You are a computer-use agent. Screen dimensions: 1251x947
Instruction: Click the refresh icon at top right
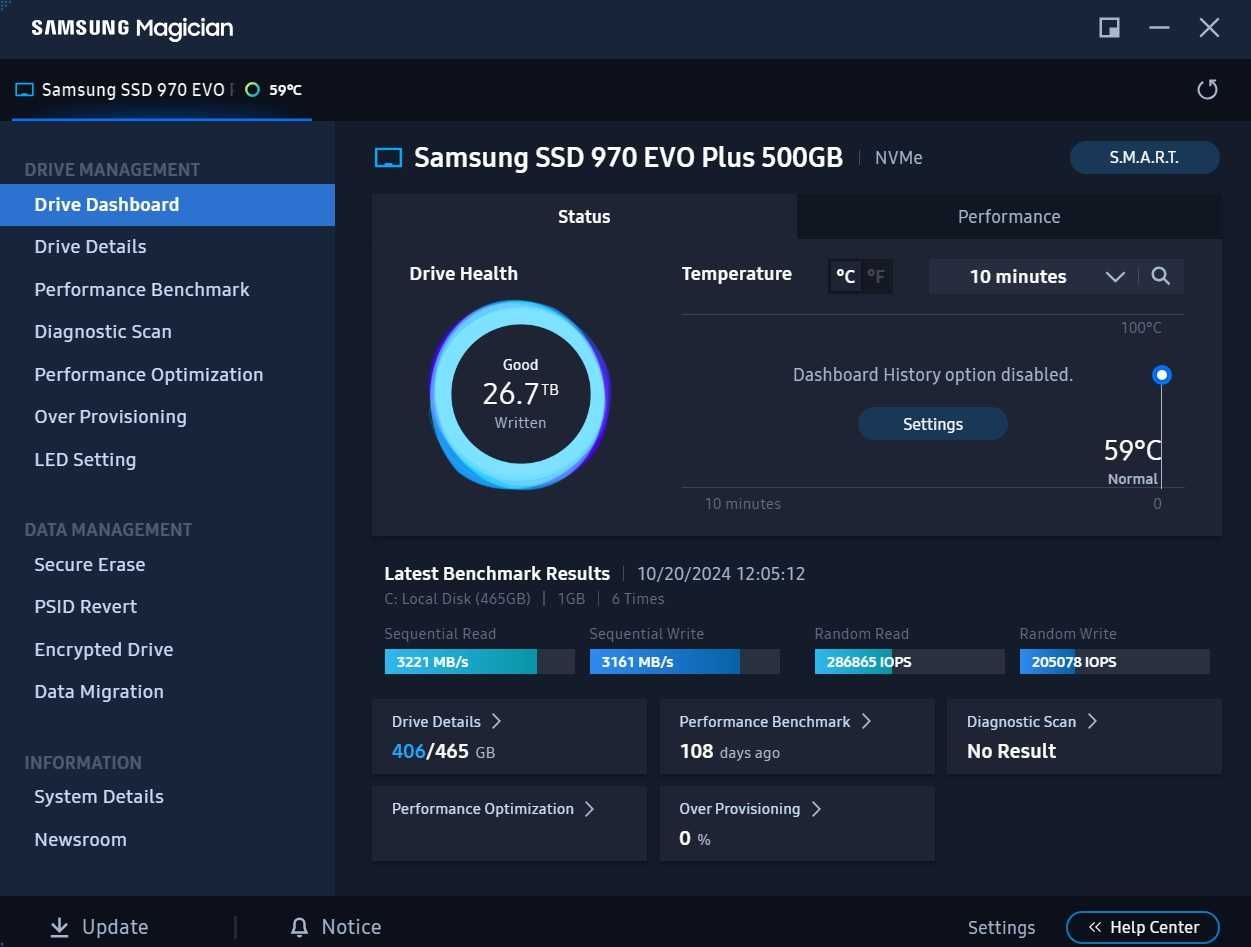[1207, 90]
